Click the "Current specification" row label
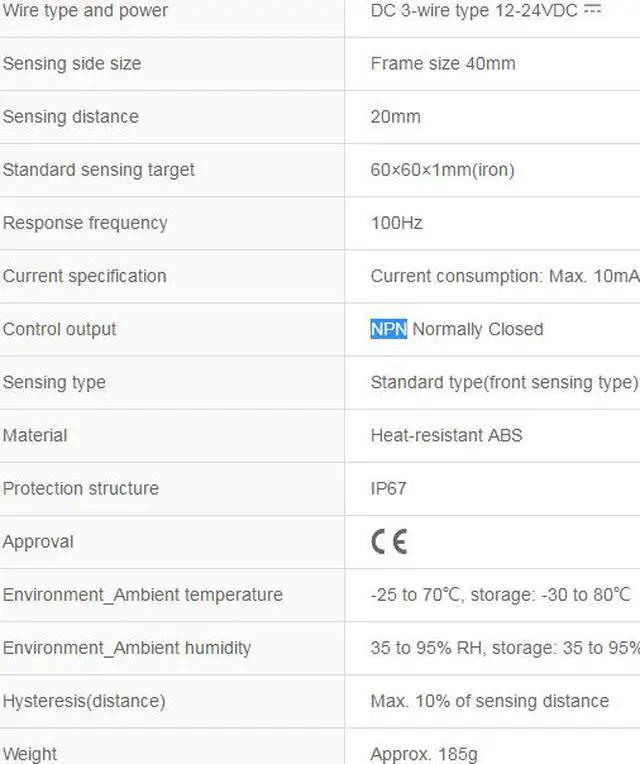The width and height of the screenshot is (640, 764). tap(84, 276)
